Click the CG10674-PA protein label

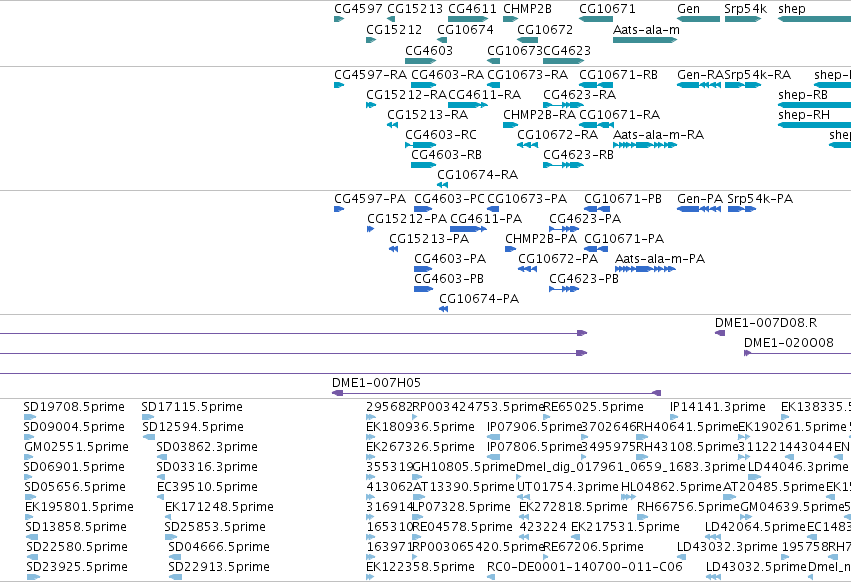tap(479, 298)
